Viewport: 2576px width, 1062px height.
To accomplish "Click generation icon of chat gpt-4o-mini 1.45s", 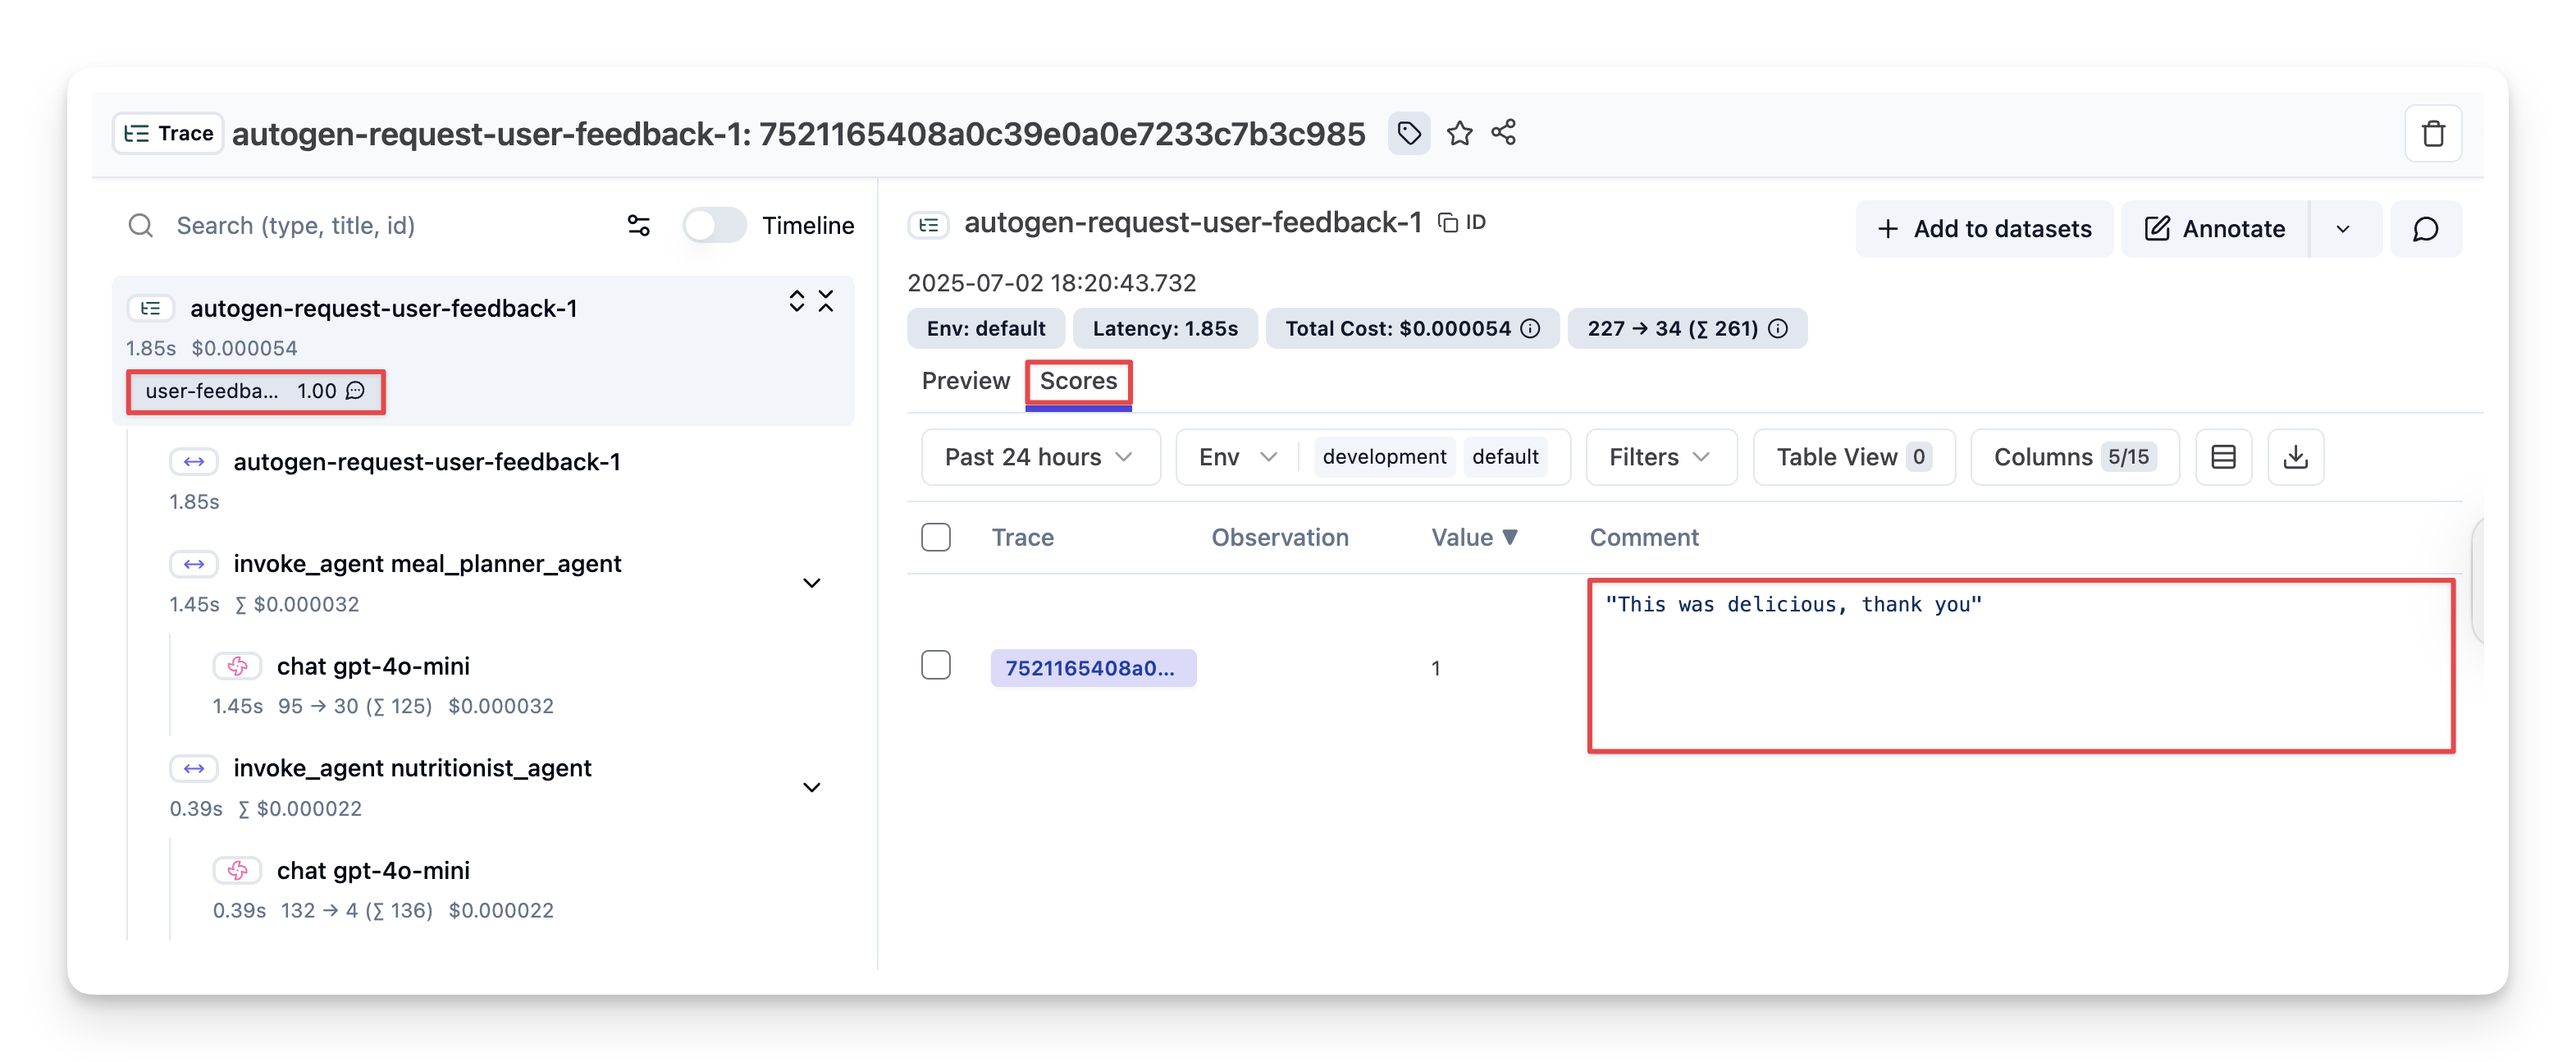I will pyautogui.click(x=237, y=667).
